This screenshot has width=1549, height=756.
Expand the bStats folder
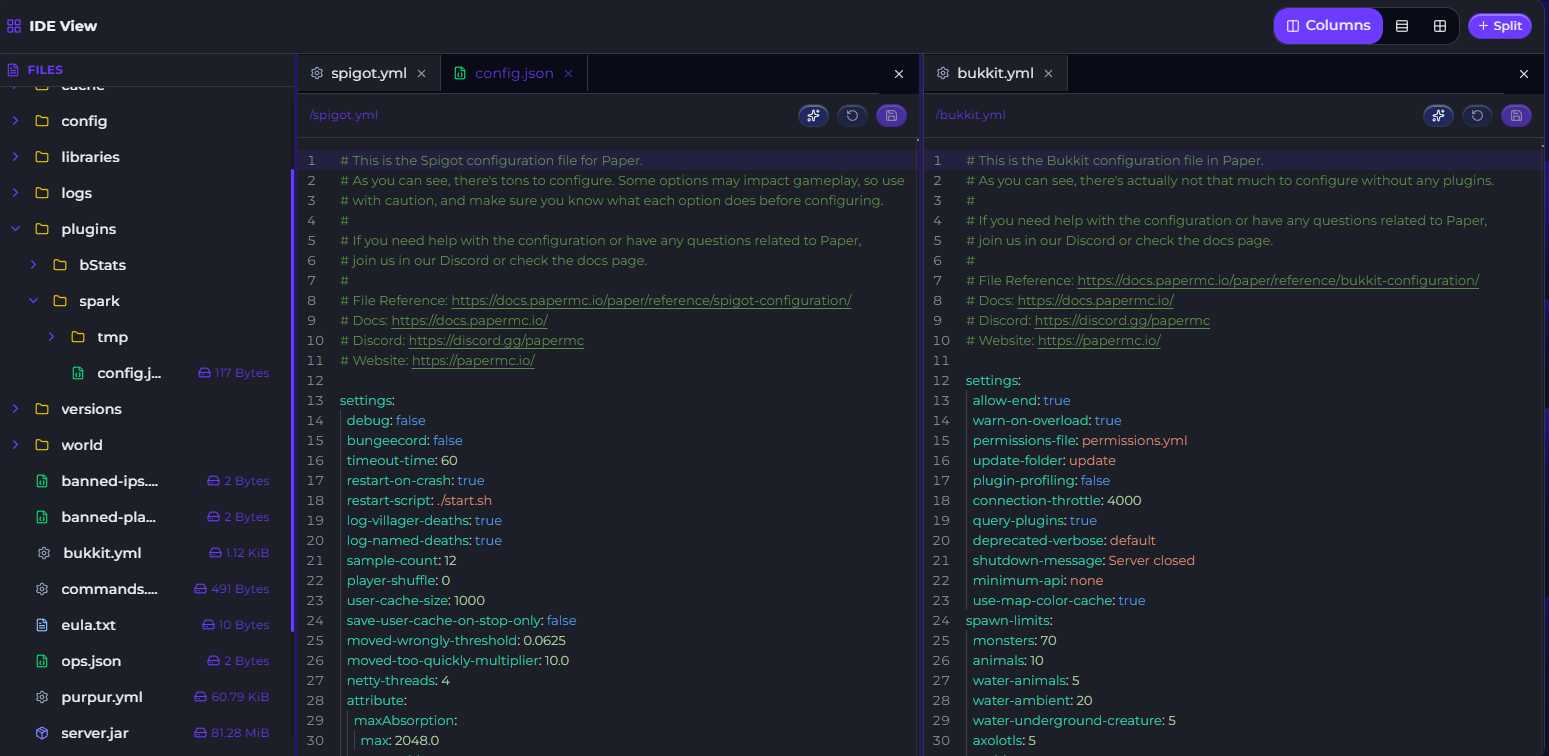(x=33, y=265)
